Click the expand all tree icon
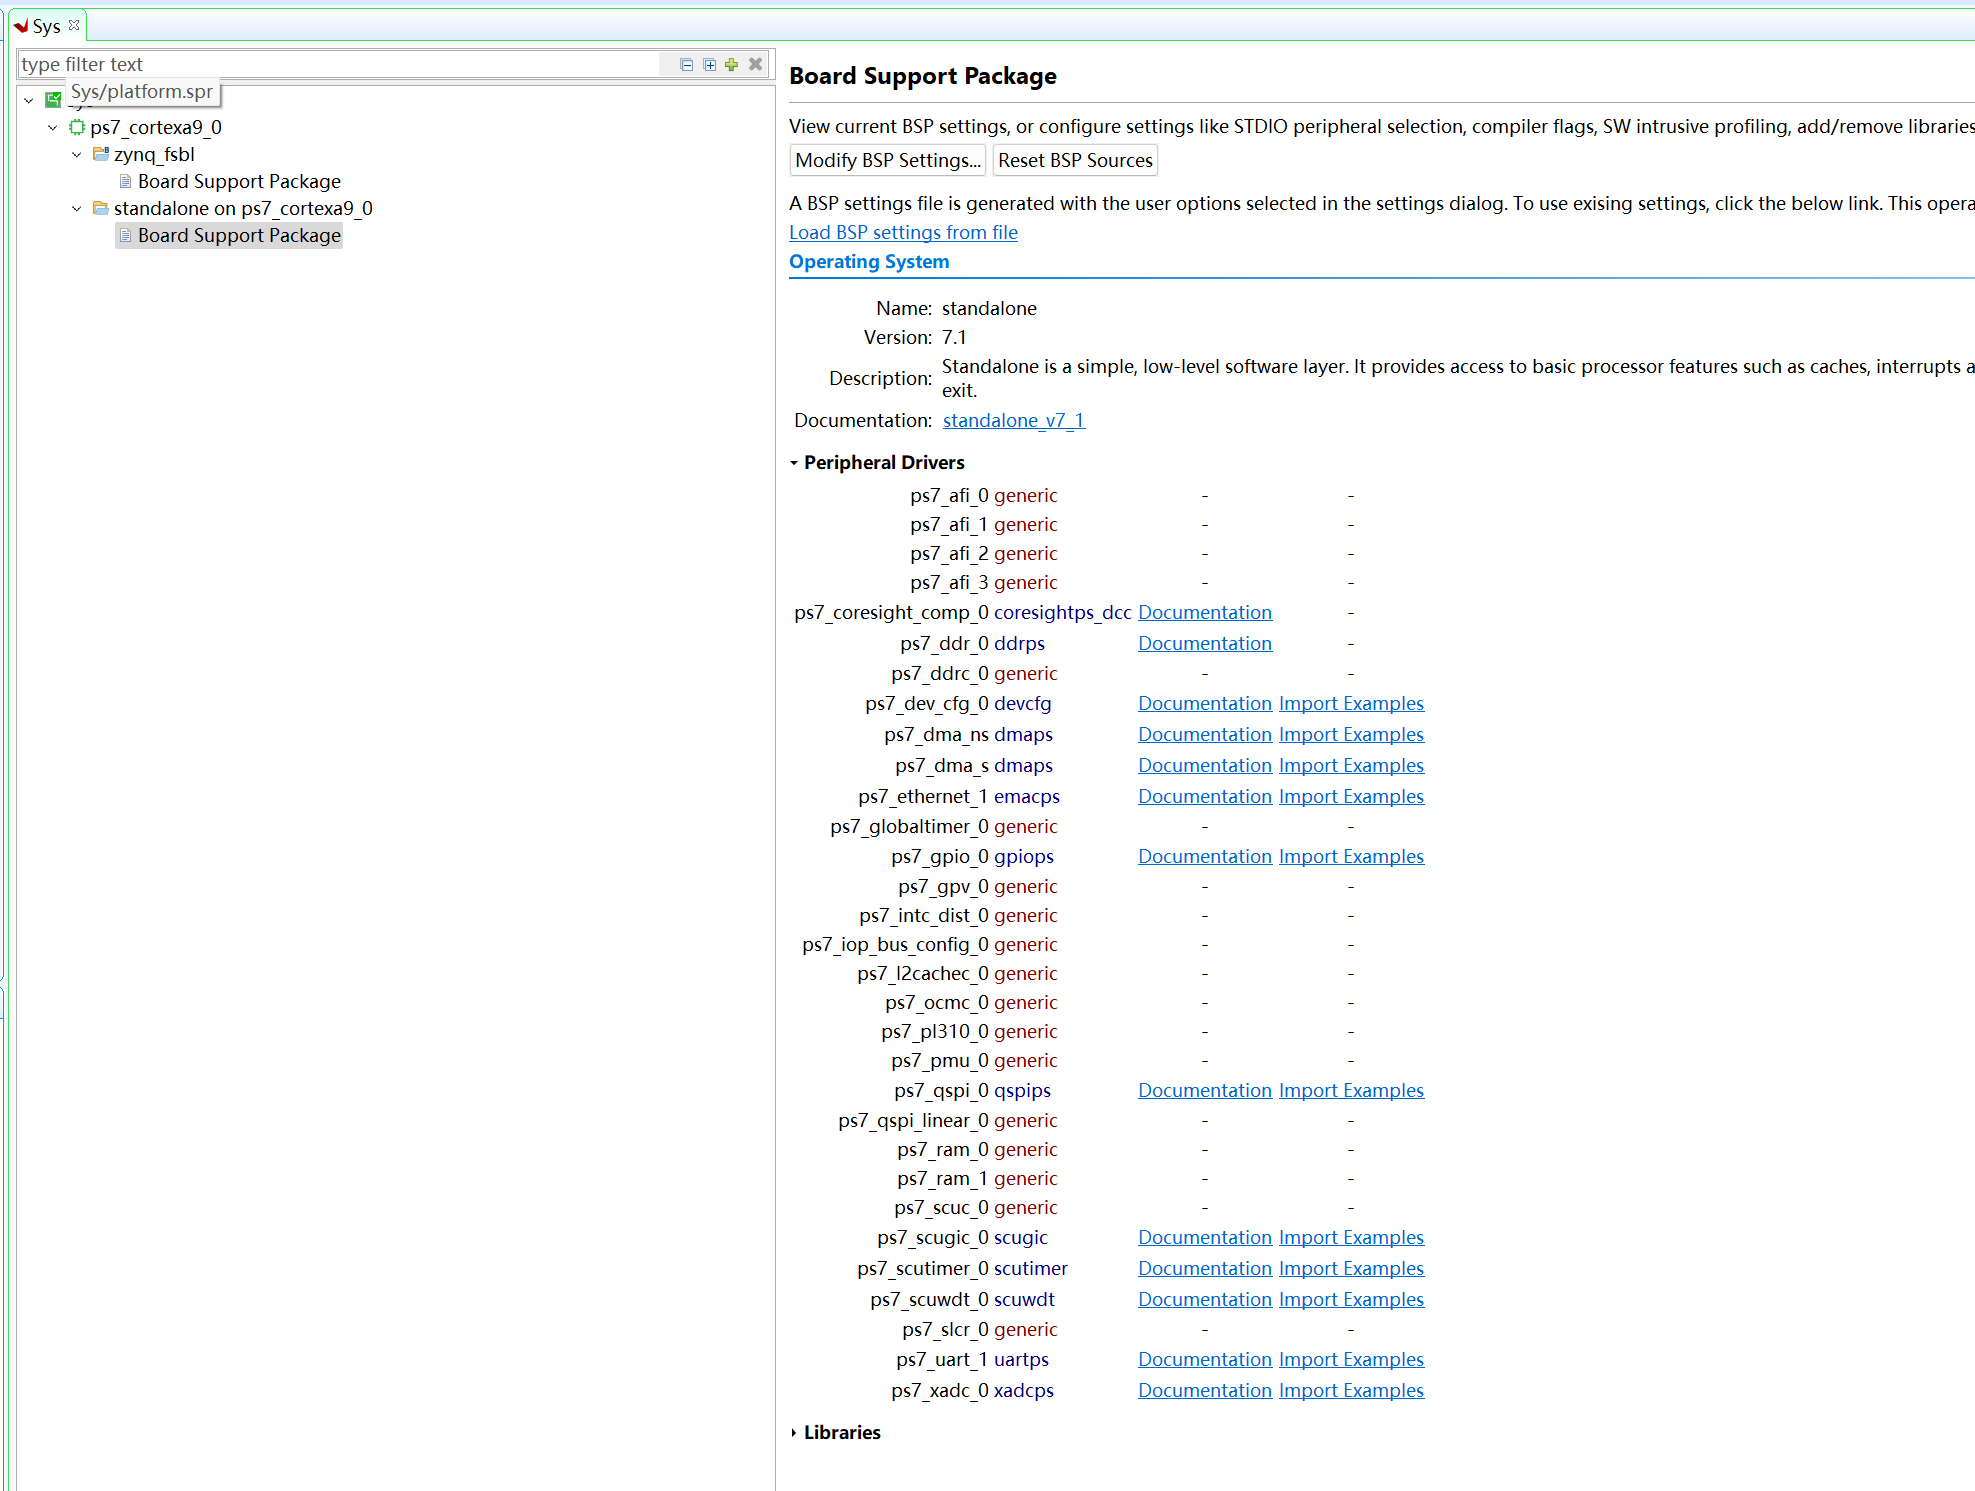Screen dimensions: 1975x1491 coord(709,64)
